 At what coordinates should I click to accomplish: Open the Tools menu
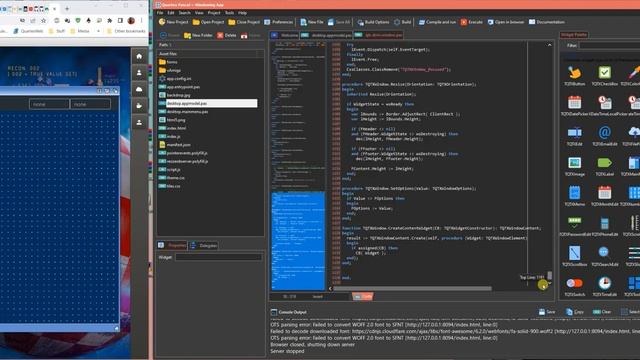click(x=229, y=13)
